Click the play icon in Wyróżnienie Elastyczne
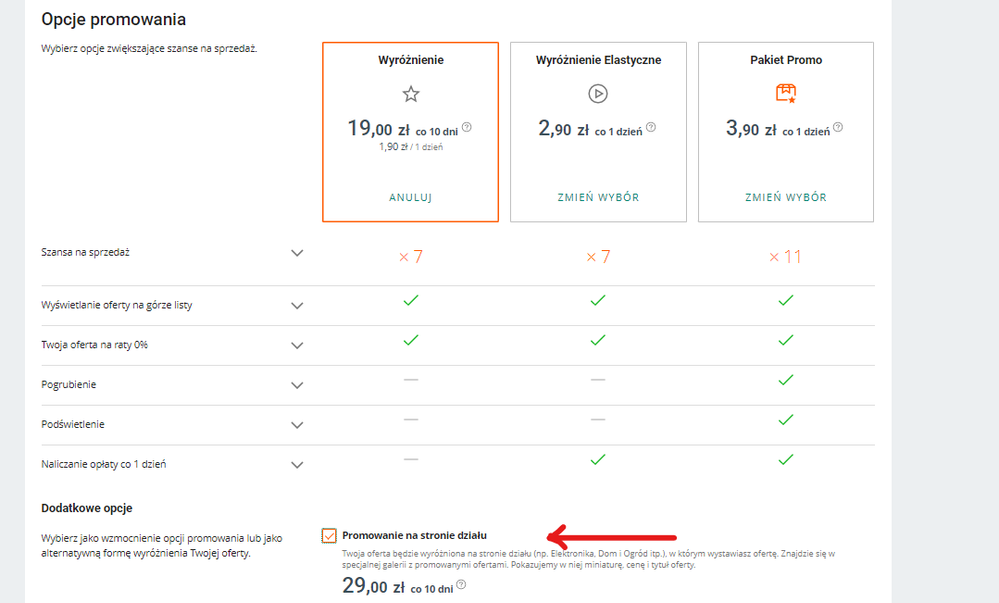Screen dimensions: 999x603 [598, 94]
